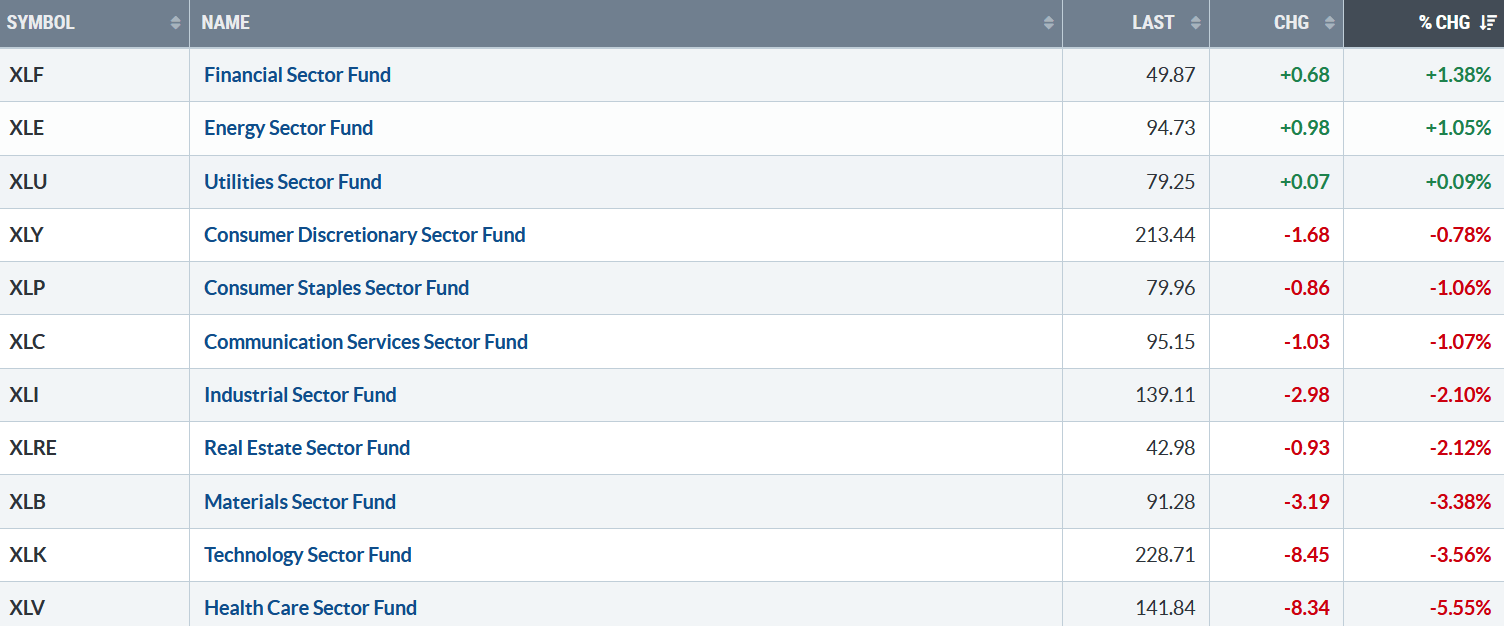This screenshot has width=1504, height=626.
Task: Click the -0.78% percent change
Action: [1460, 235]
